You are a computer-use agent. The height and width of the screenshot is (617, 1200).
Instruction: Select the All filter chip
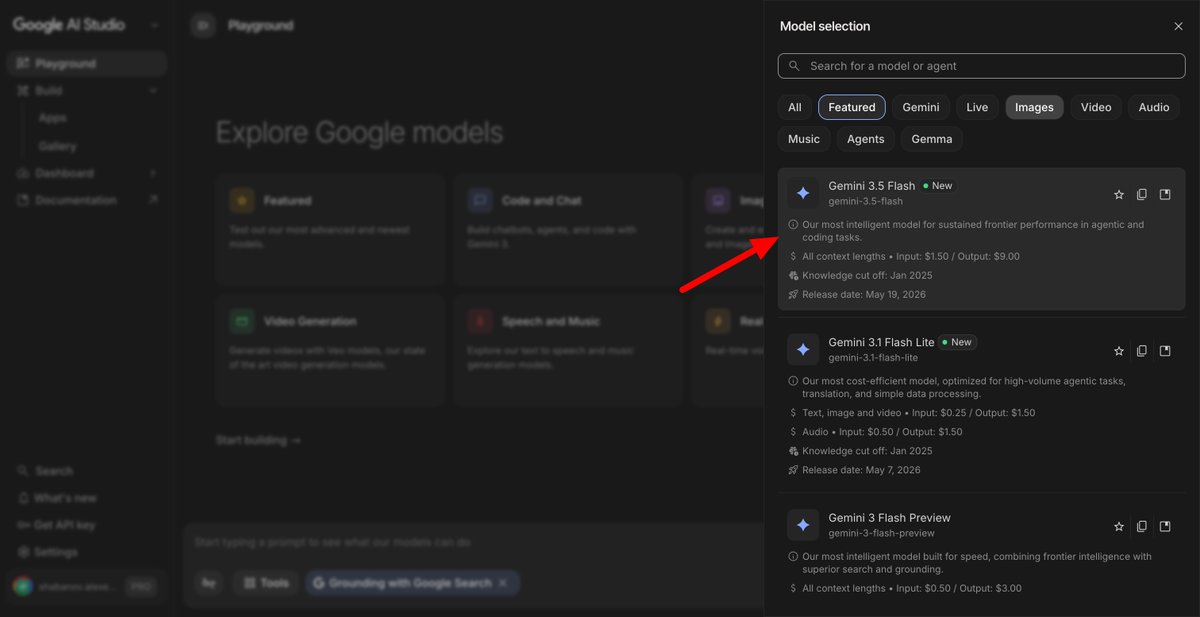click(x=794, y=107)
